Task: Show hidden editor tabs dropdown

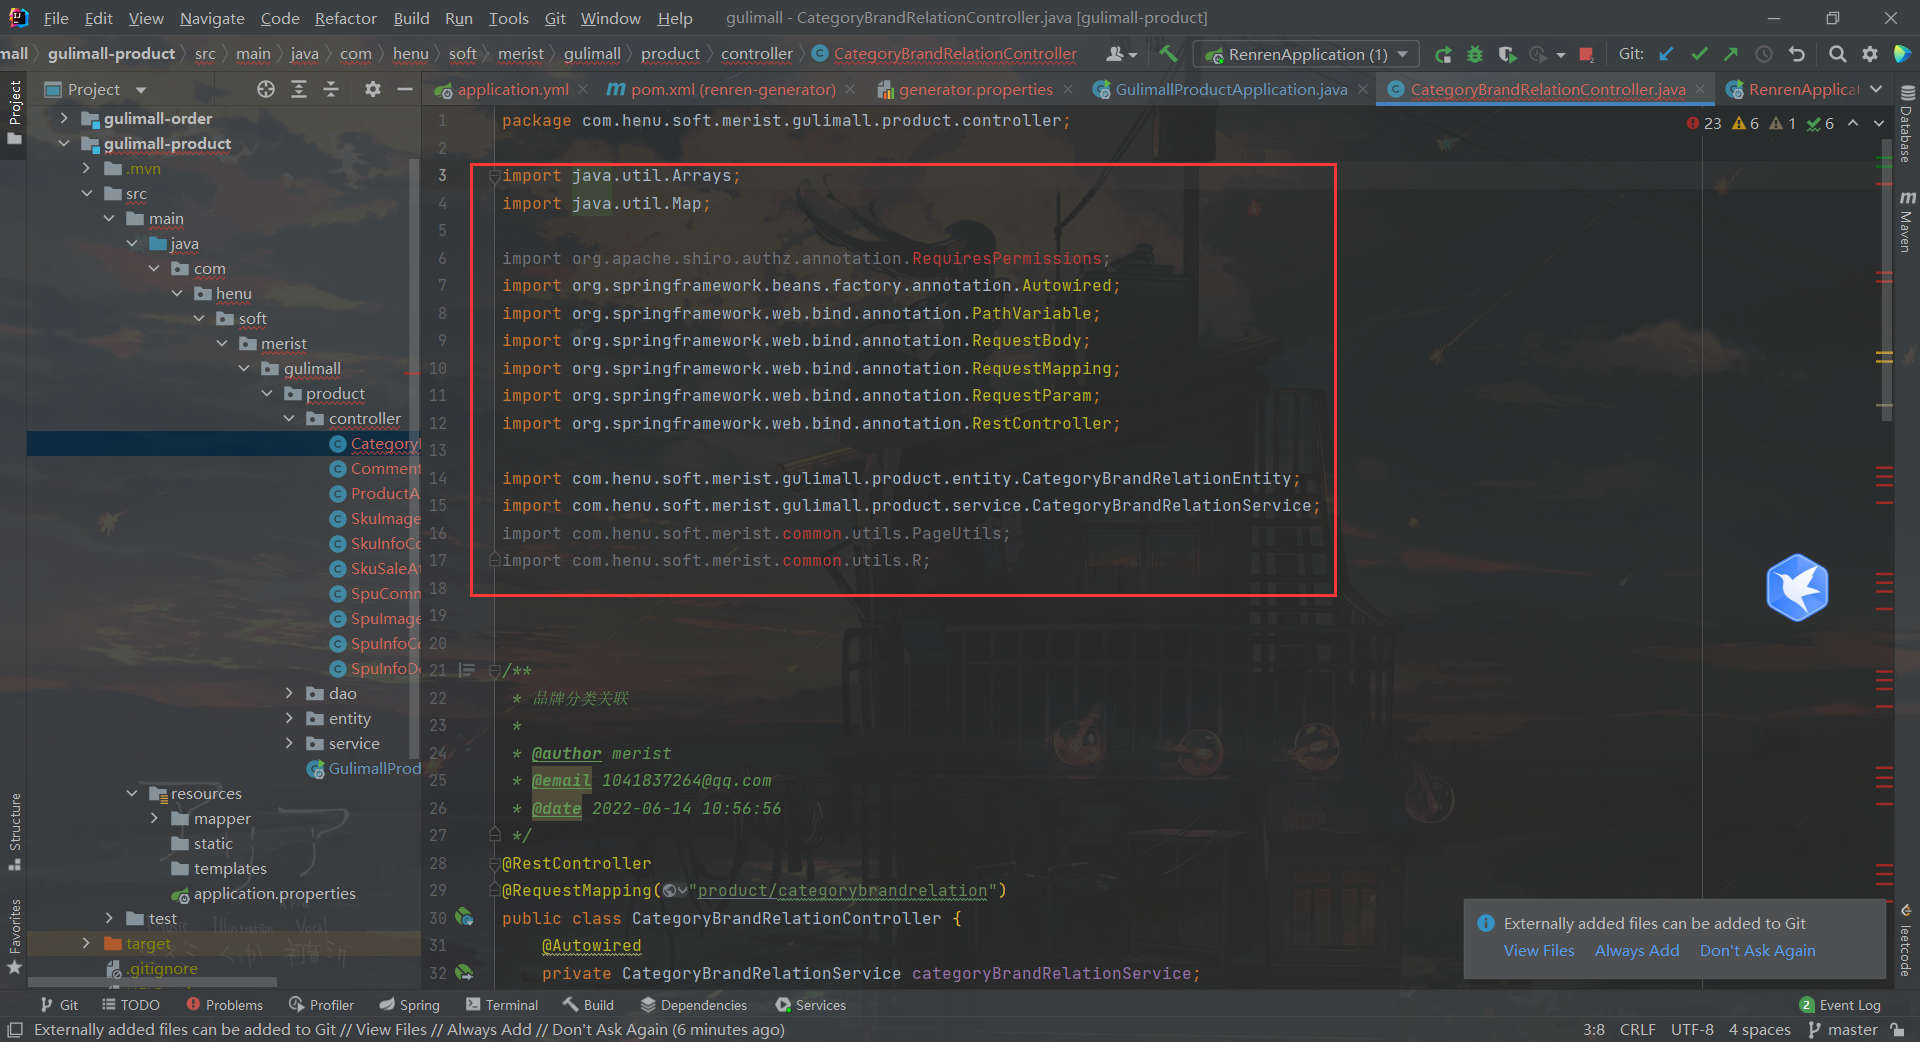Action: pyautogui.click(x=1876, y=89)
